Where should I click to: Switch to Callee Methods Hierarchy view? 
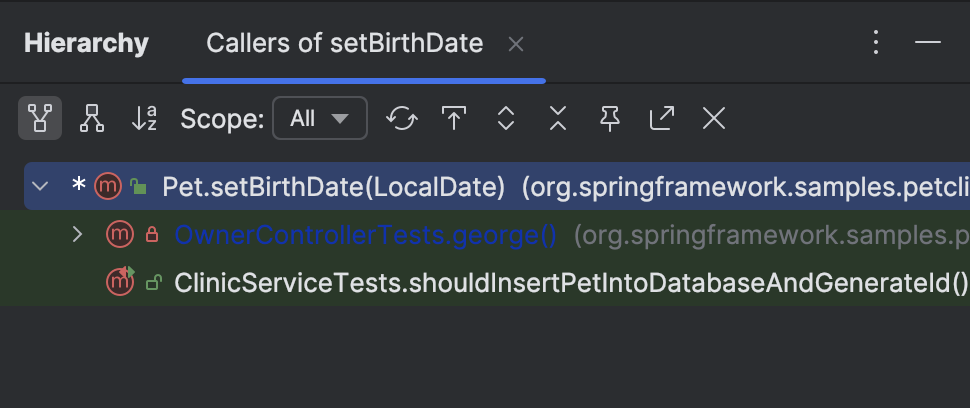pyautogui.click(x=92, y=119)
